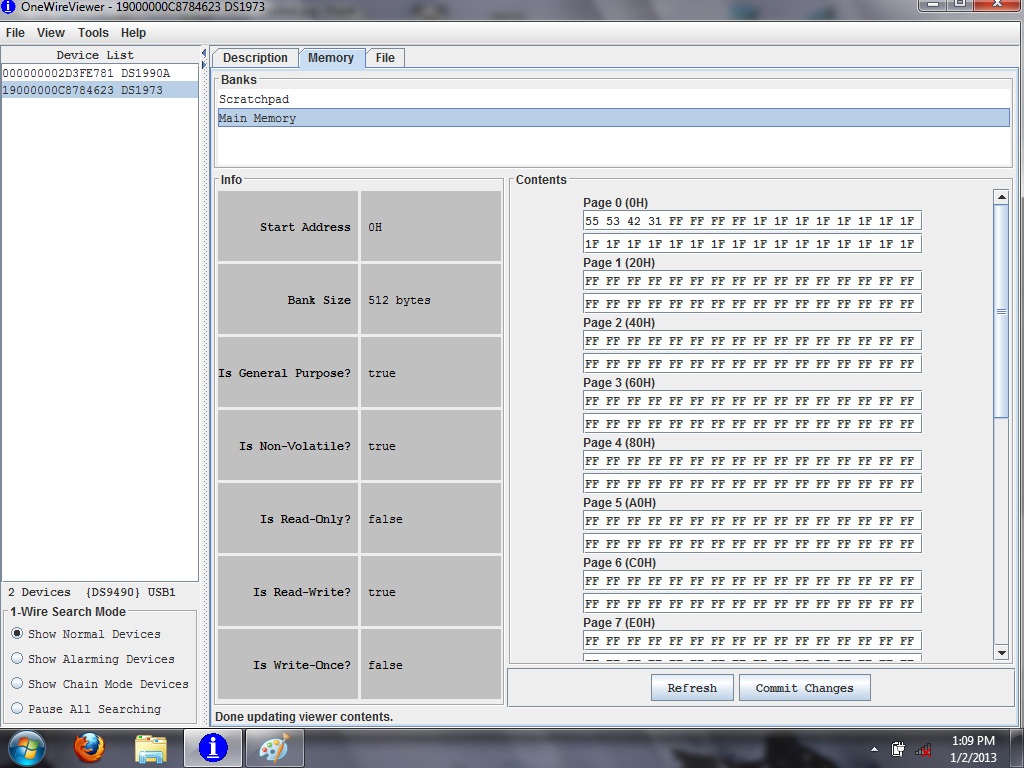Switch to the File tab
Viewport: 1024px width, 768px height.
click(385, 57)
